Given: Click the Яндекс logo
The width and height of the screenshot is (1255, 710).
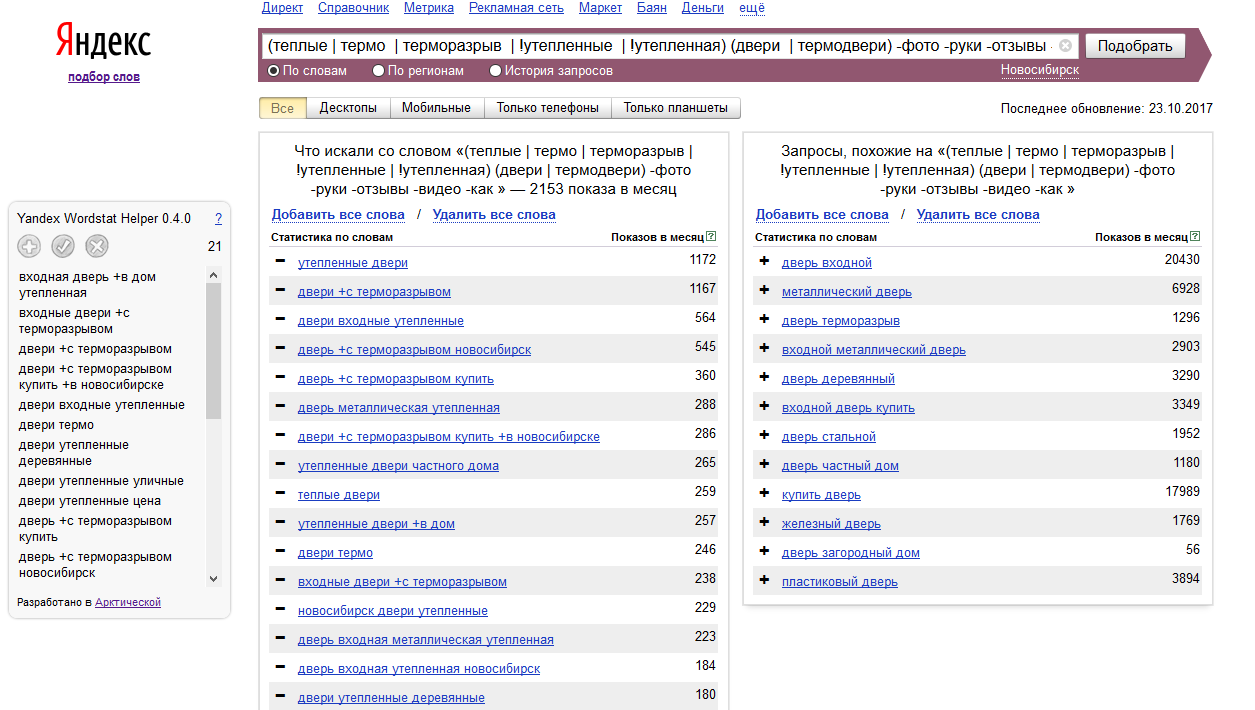Looking at the screenshot, I should [x=104, y=42].
